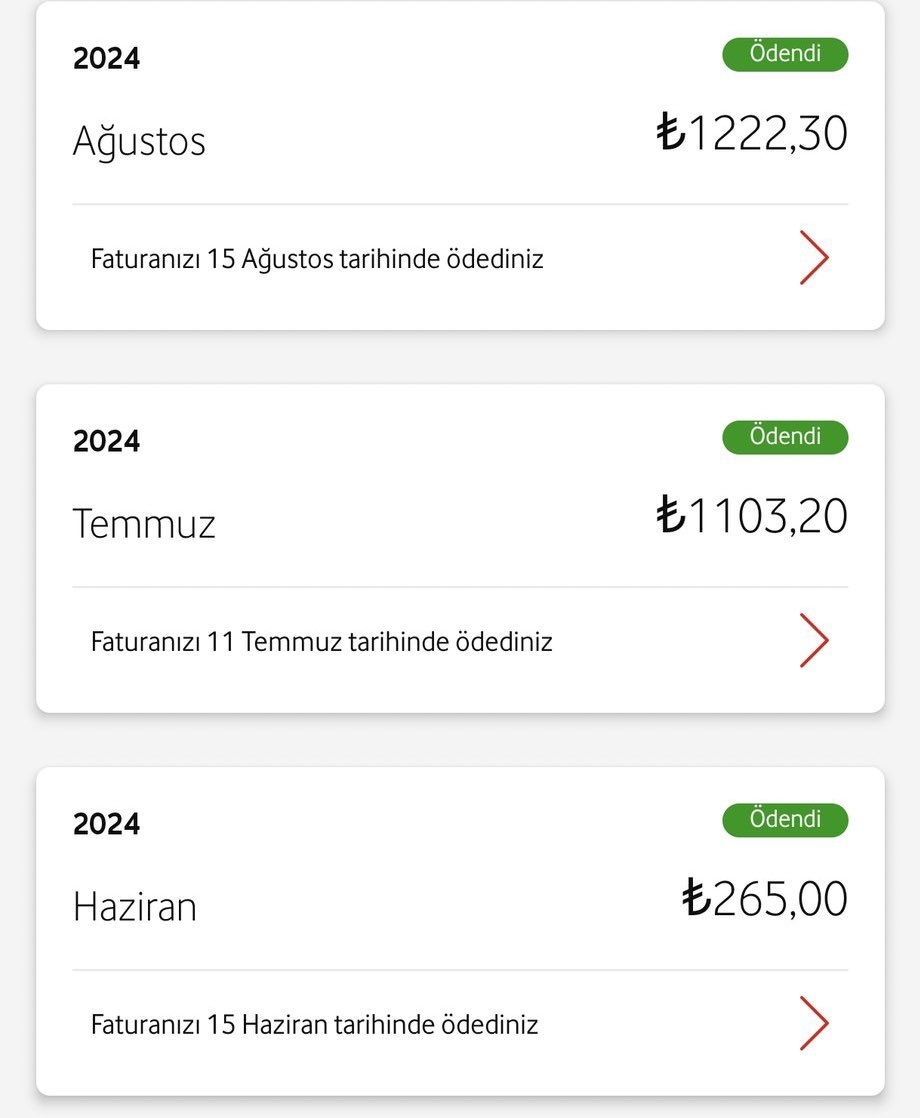
Task: Click "Faturanızı 15 Ağustos tarihinde ödediniz" row
Action: (x=317, y=259)
